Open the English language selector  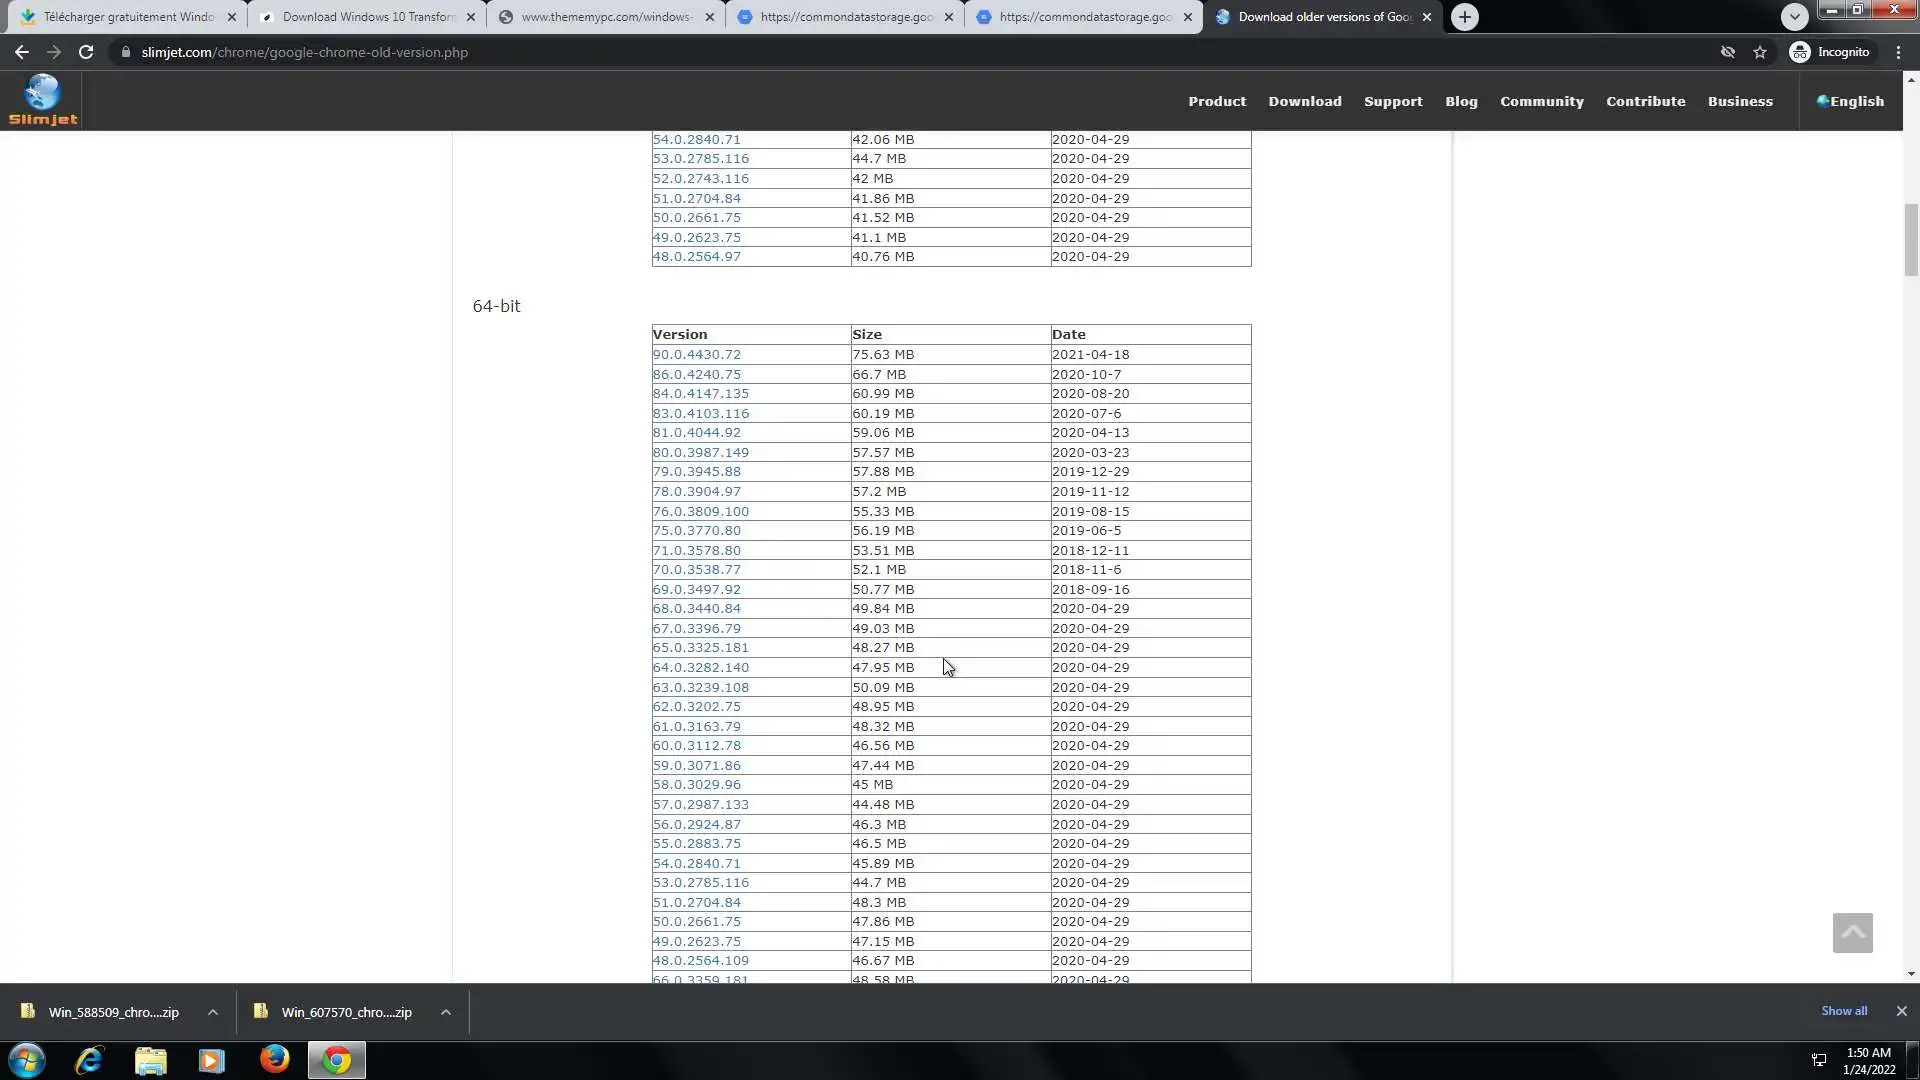tap(1850, 101)
